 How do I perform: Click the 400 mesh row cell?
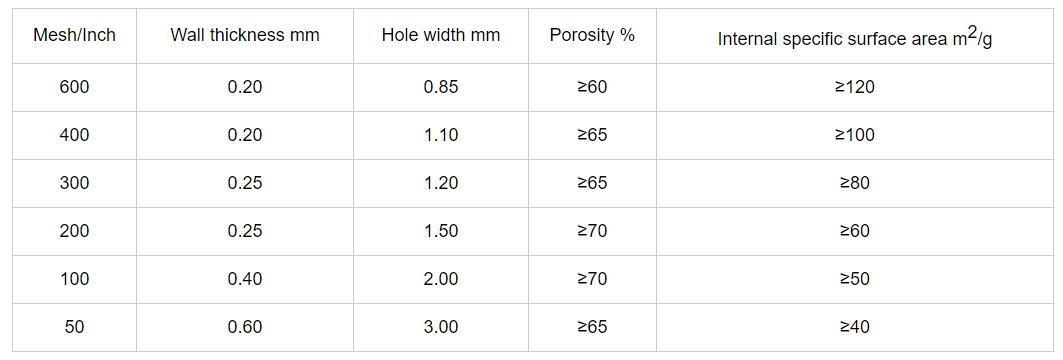point(75,136)
